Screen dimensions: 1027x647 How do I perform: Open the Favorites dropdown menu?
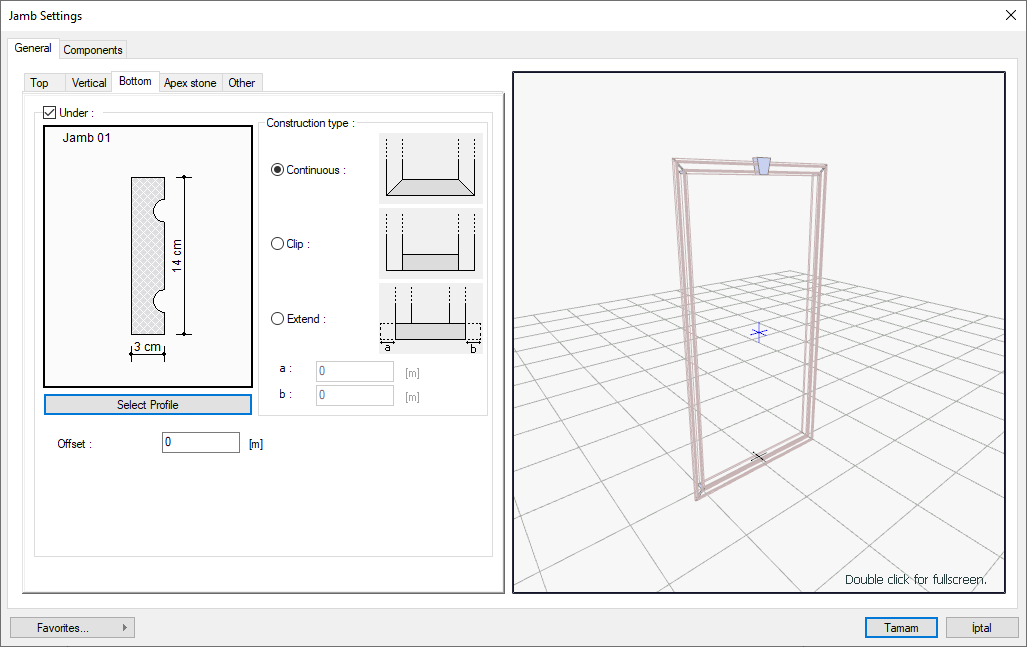(72, 628)
